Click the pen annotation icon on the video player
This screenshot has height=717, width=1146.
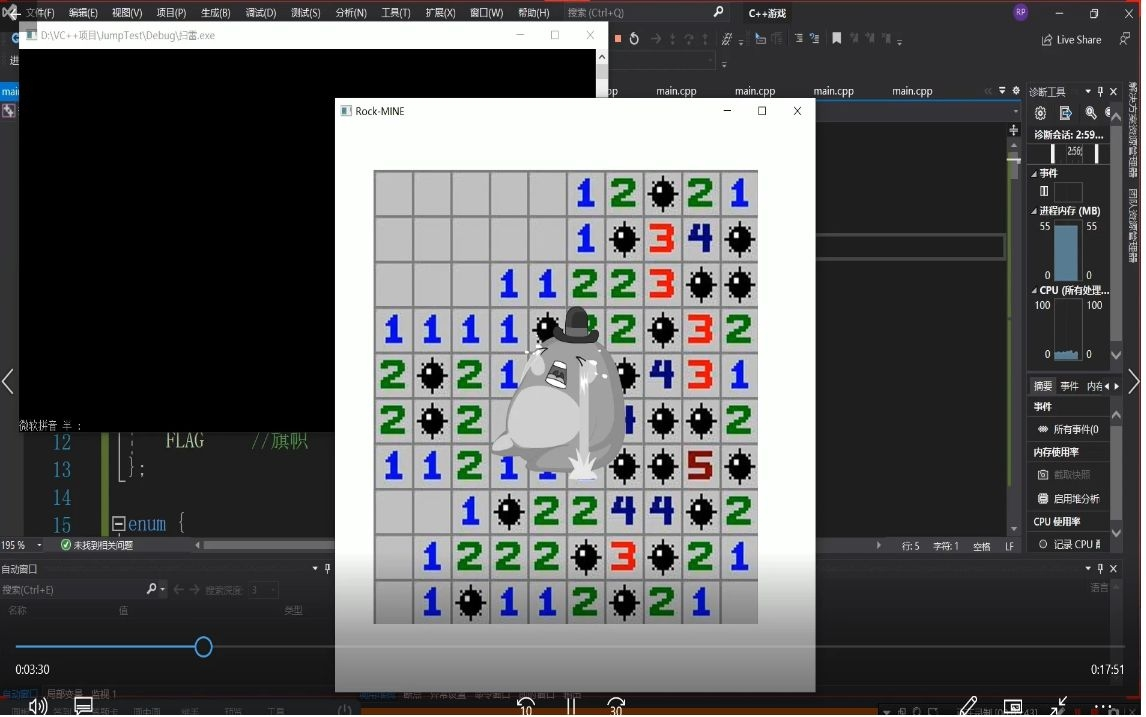pyautogui.click(x=967, y=705)
